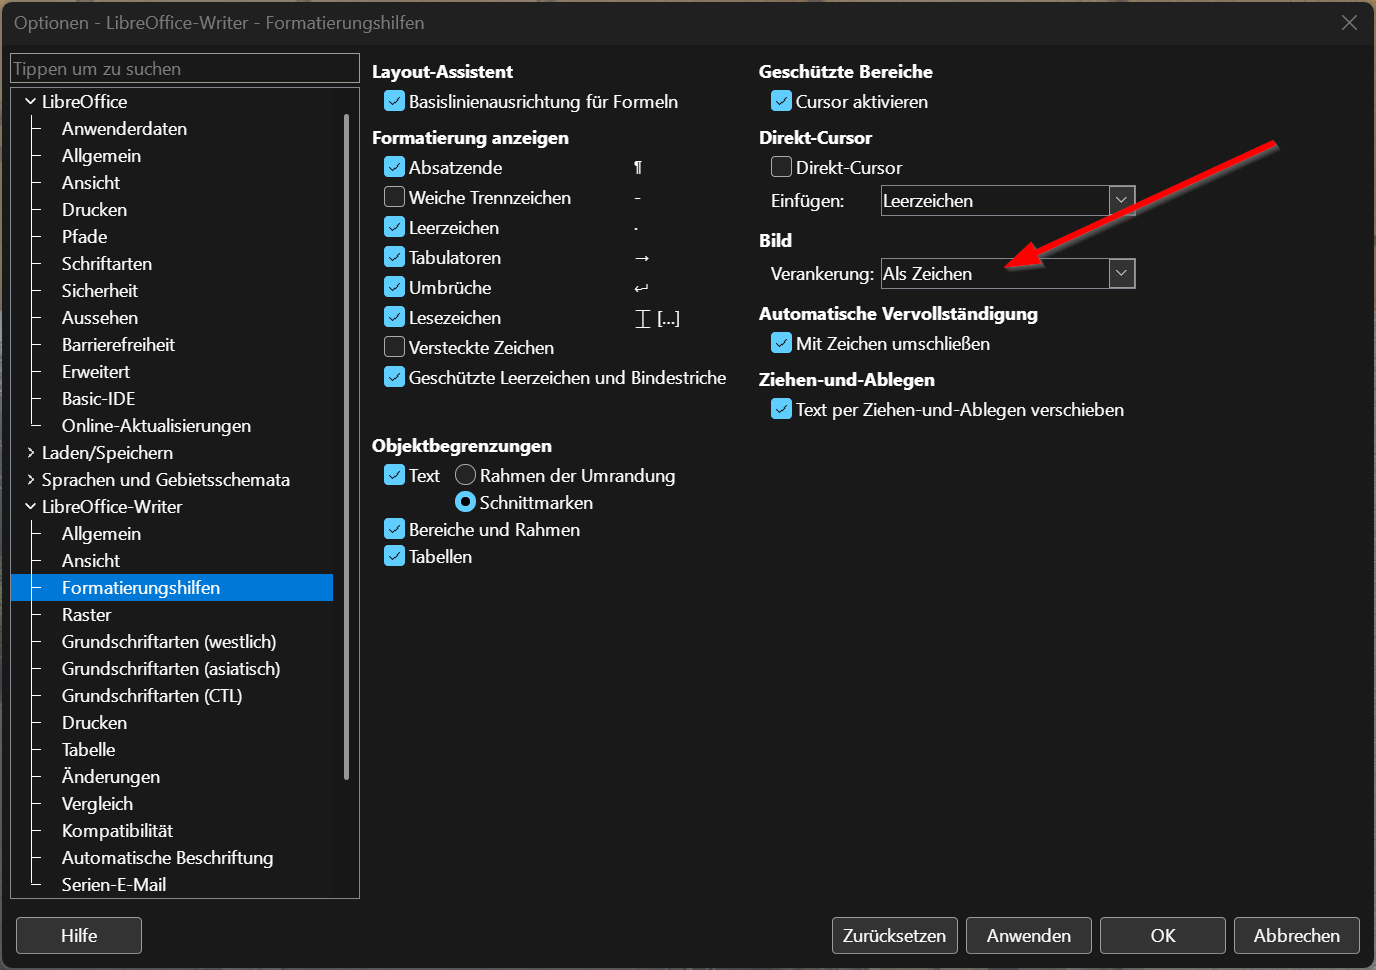Cancel with the Abbrechen button
The image size is (1376, 970).
[x=1297, y=936]
